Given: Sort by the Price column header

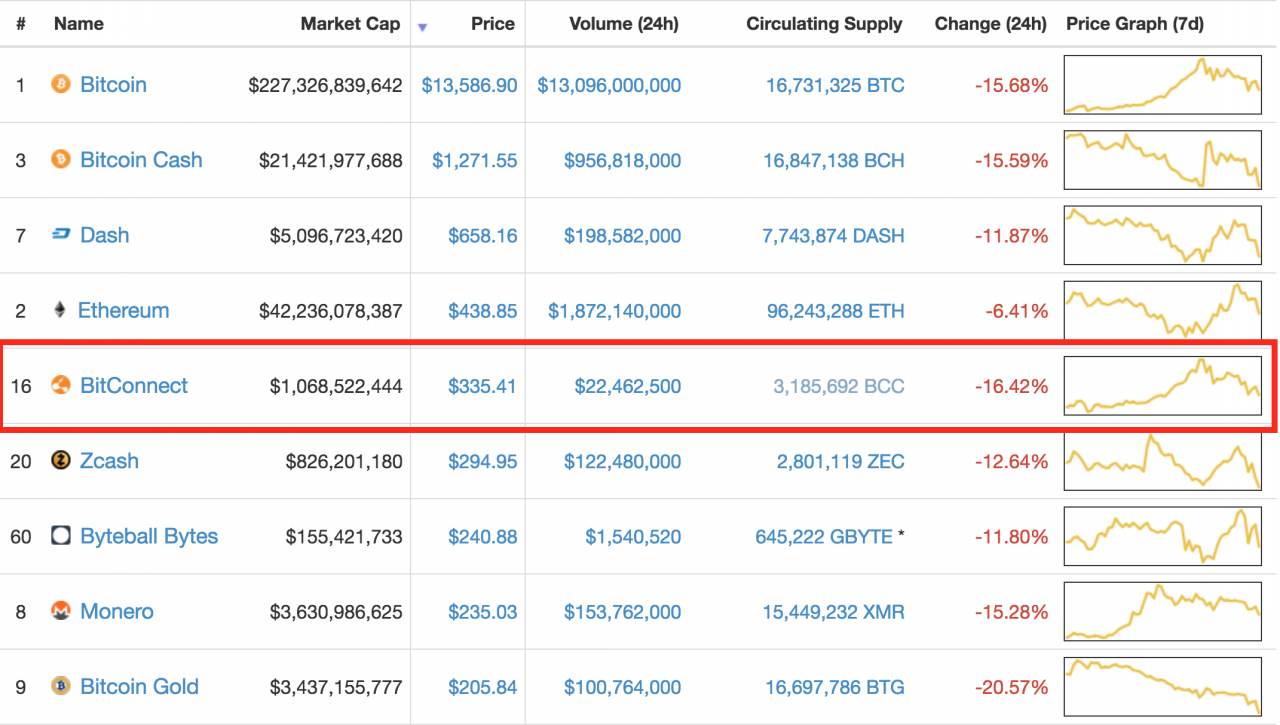Looking at the screenshot, I should click(491, 24).
